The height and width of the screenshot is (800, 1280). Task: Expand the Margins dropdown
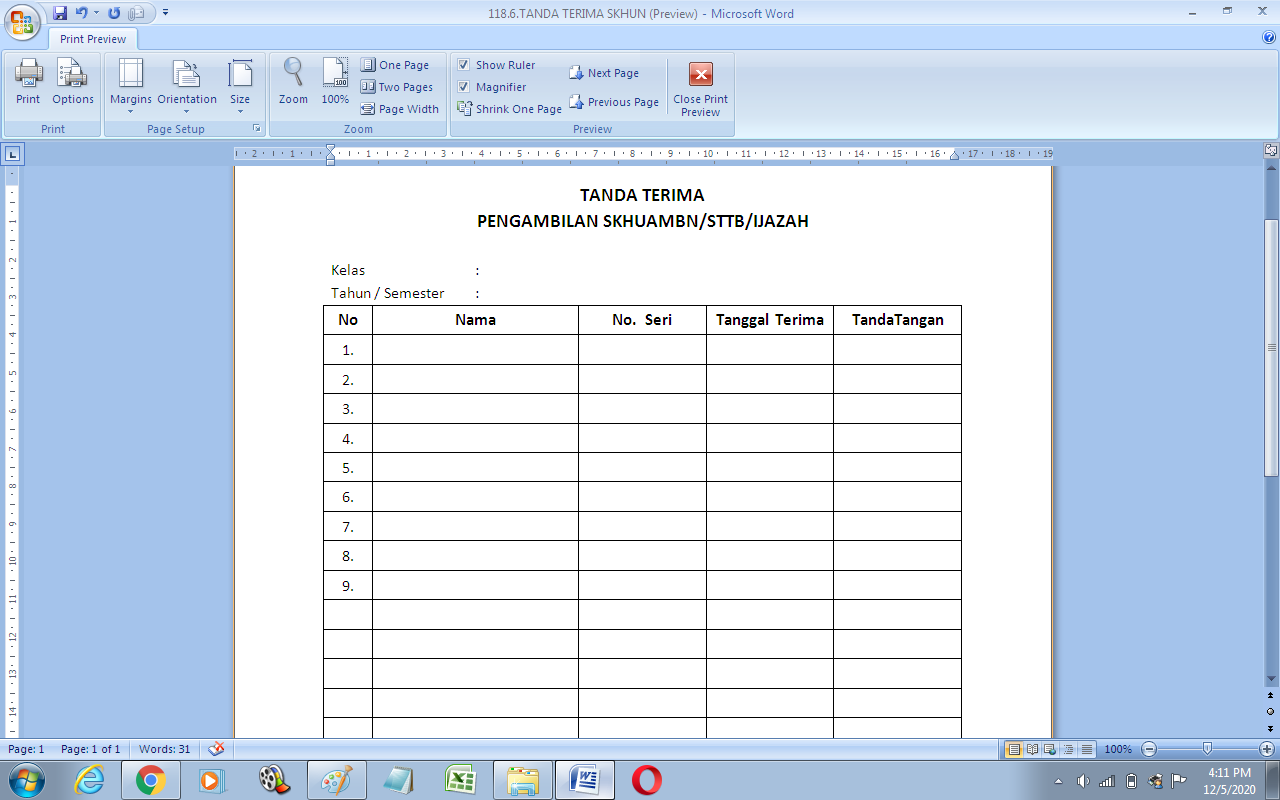(x=131, y=86)
